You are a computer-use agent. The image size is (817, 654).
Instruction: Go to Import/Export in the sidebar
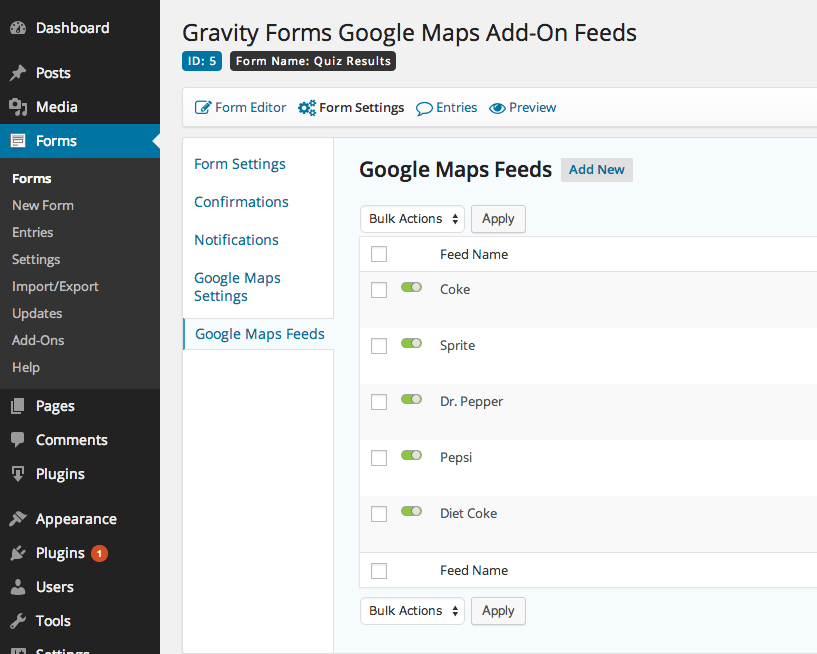pyautogui.click(x=55, y=287)
